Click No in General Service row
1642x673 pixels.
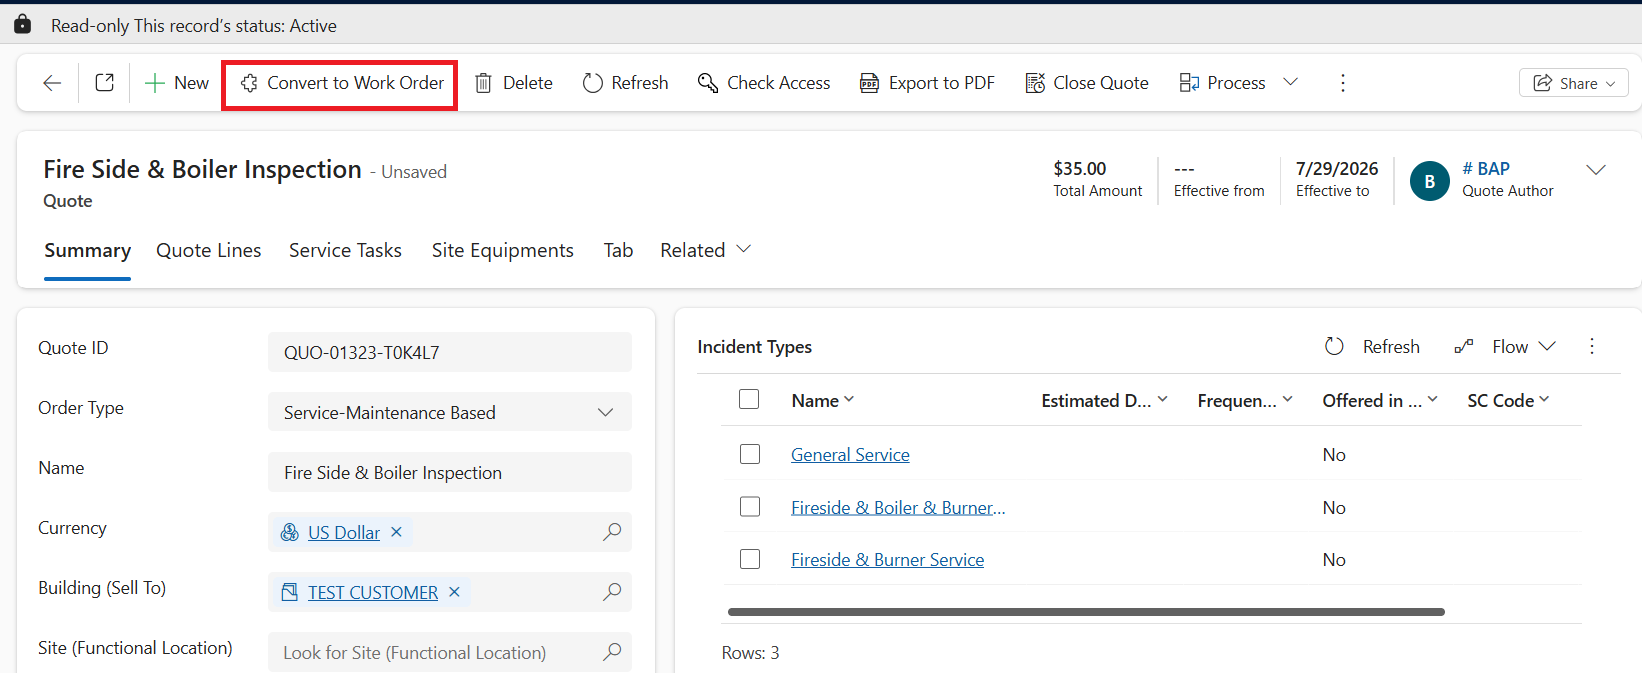point(1334,455)
